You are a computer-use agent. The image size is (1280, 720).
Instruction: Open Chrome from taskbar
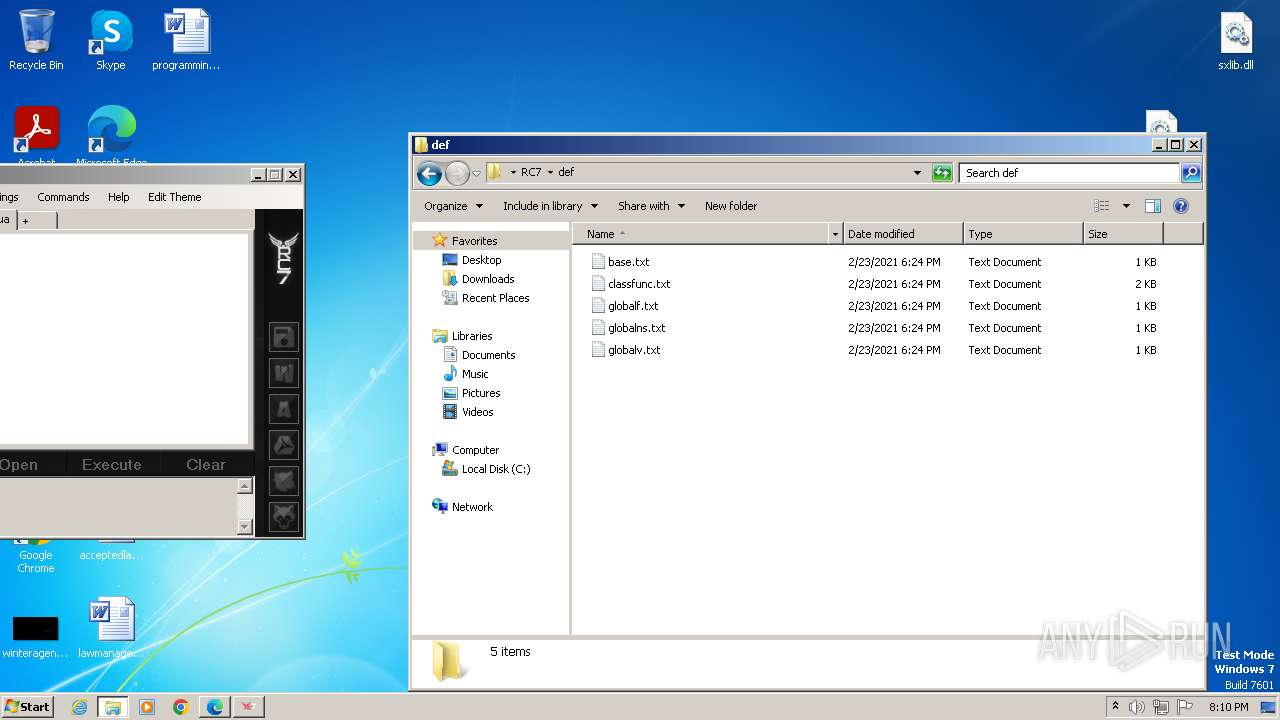181,707
